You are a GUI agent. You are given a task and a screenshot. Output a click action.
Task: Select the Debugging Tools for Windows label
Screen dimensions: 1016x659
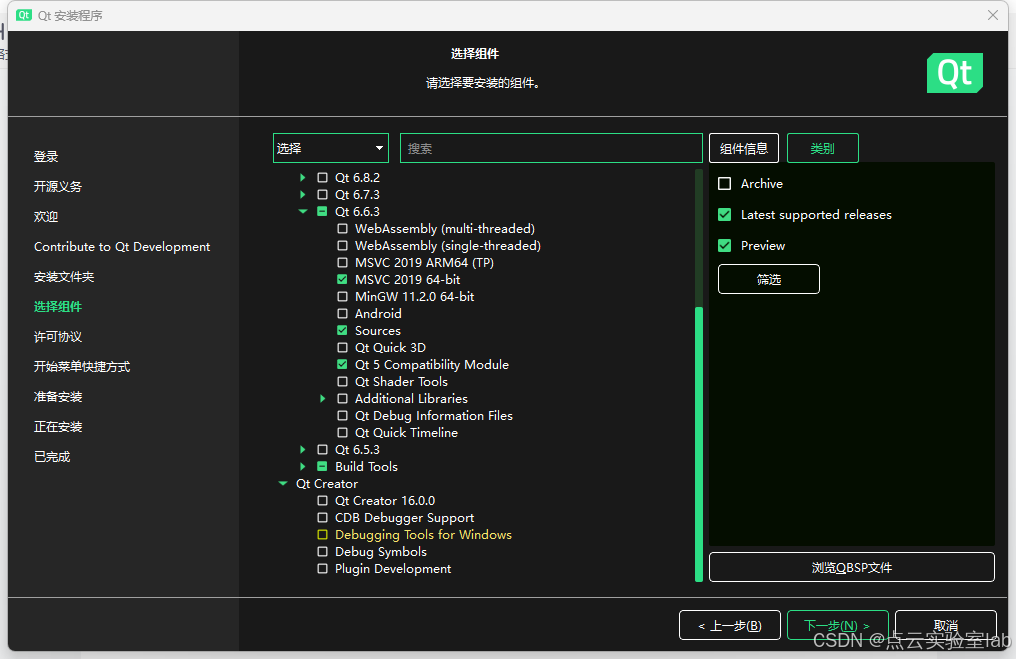423,535
